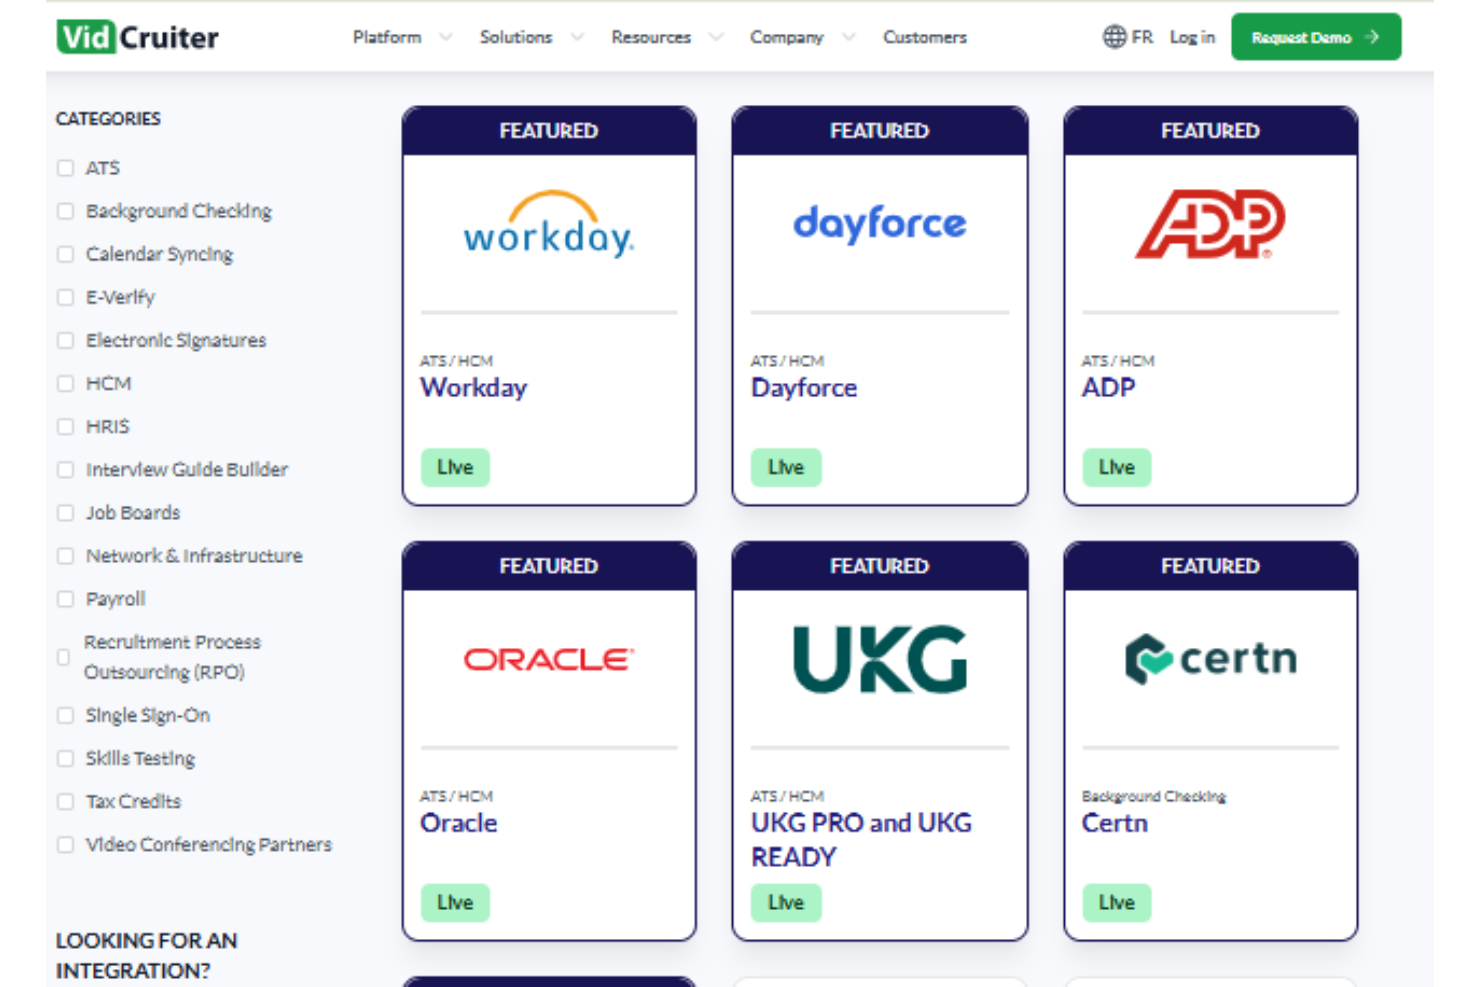This screenshot has height=987, width=1480.
Task: Click the "LOOKING FOR AN INTEGRATION?" heading
Action: click(x=146, y=955)
